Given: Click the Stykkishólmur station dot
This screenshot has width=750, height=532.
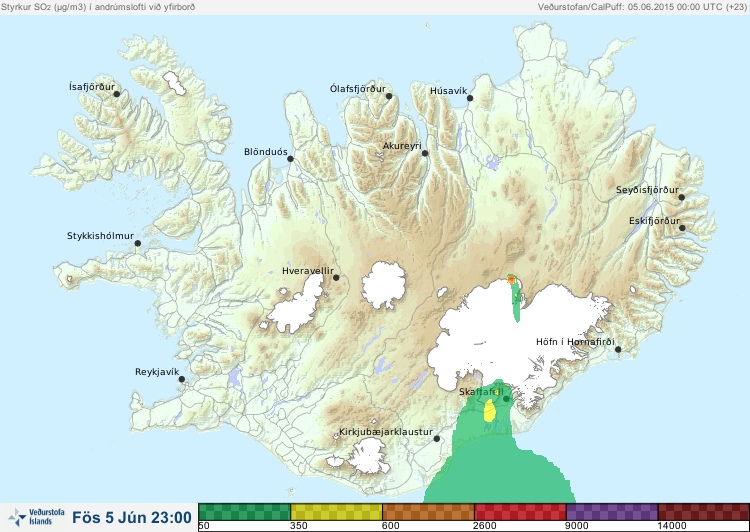Looking at the screenshot, I should click(x=138, y=244).
